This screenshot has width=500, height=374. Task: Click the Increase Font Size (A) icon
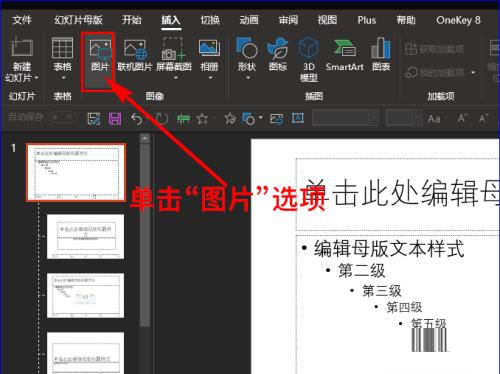pyautogui.click(x=462, y=118)
